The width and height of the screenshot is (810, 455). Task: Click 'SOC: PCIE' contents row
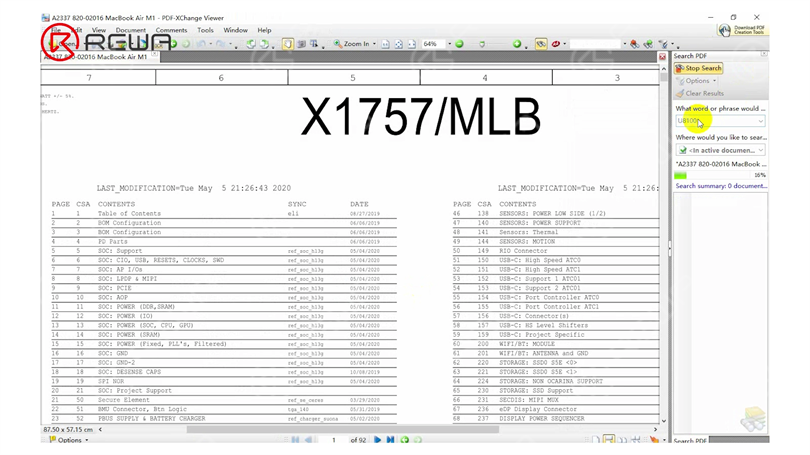[x=224, y=288]
